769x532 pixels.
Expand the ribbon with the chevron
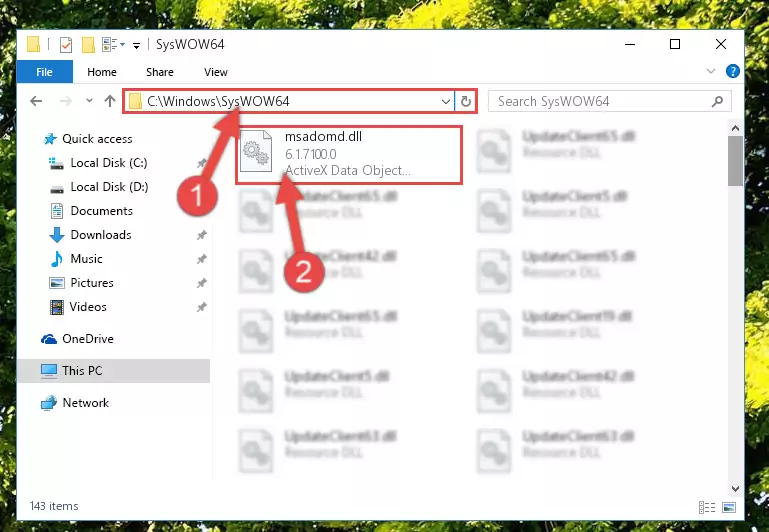click(711, 71)
